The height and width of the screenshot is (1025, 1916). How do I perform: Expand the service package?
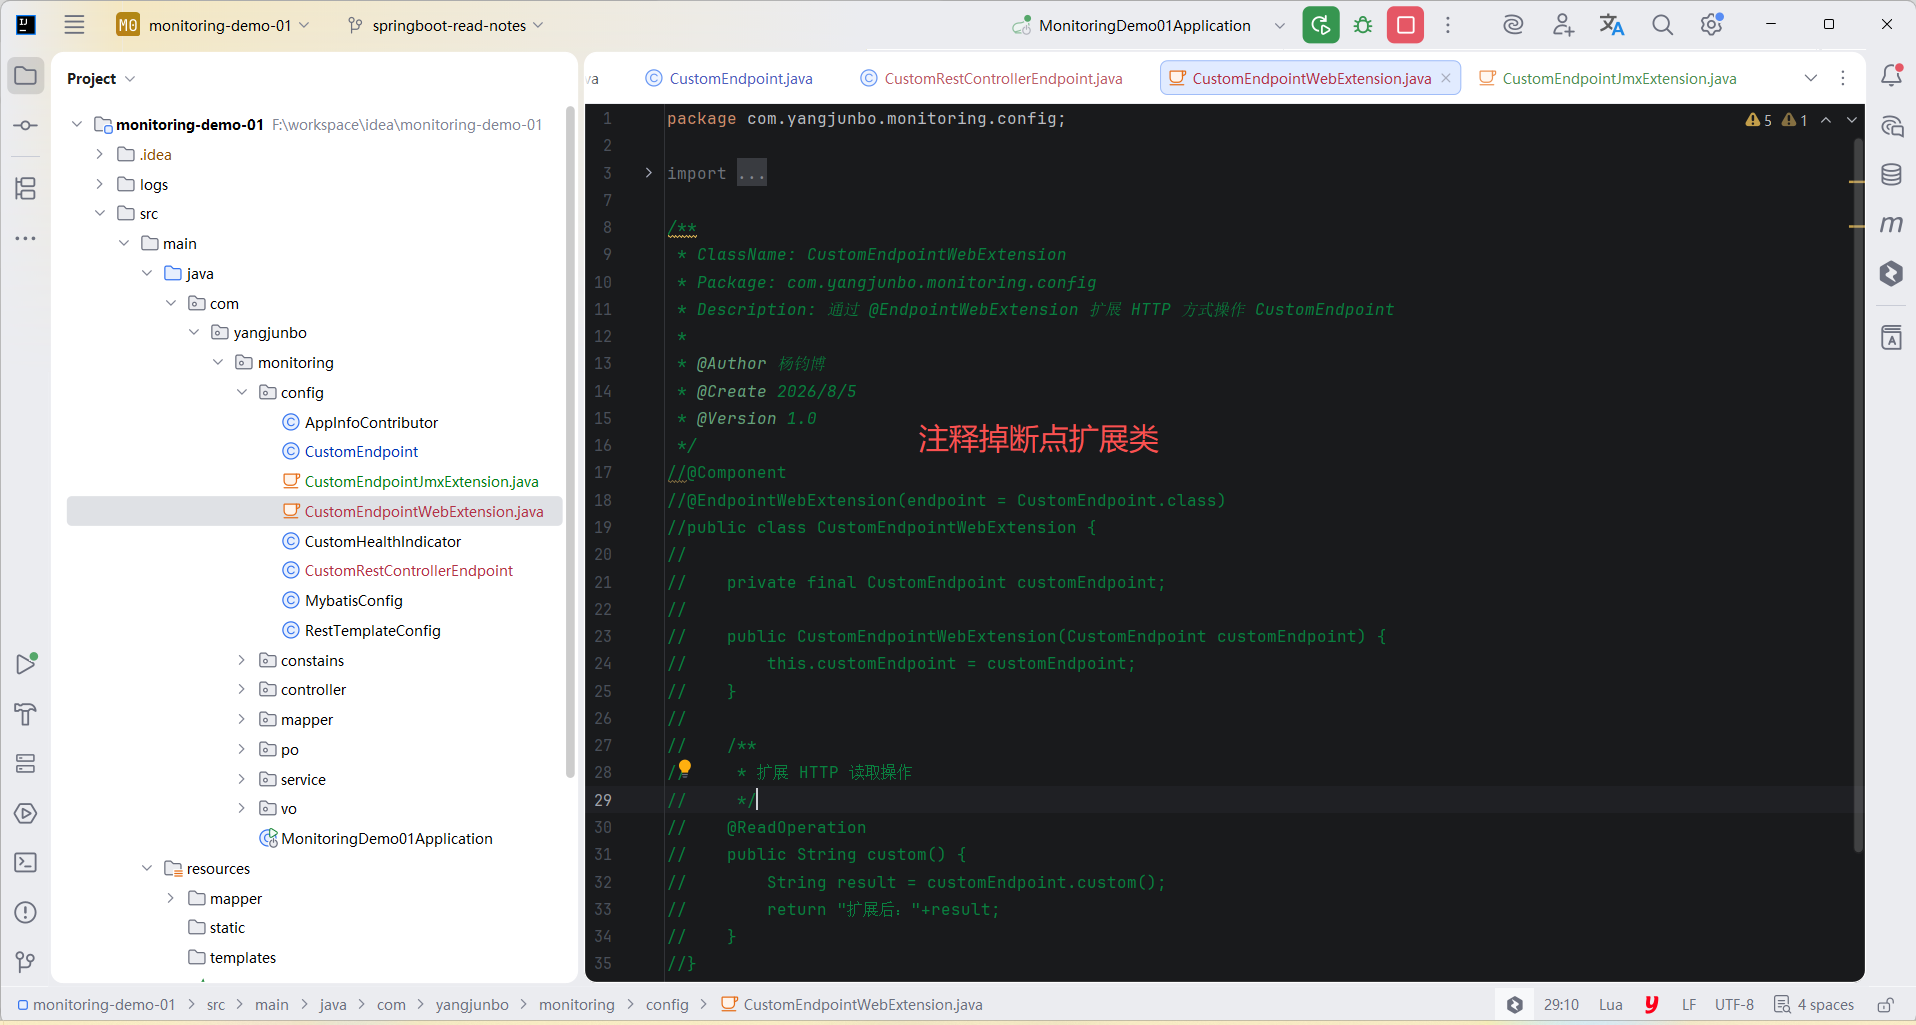(241, 779)
